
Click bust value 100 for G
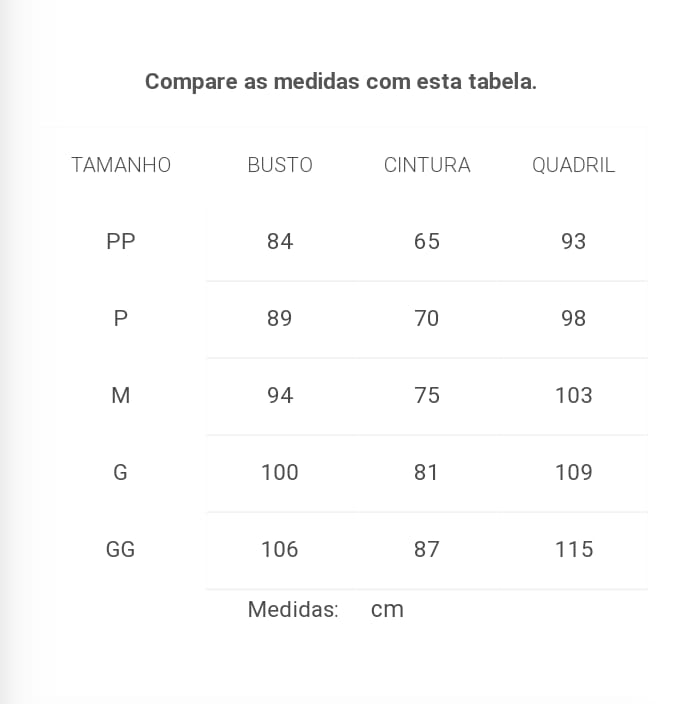tap(280, 472)
